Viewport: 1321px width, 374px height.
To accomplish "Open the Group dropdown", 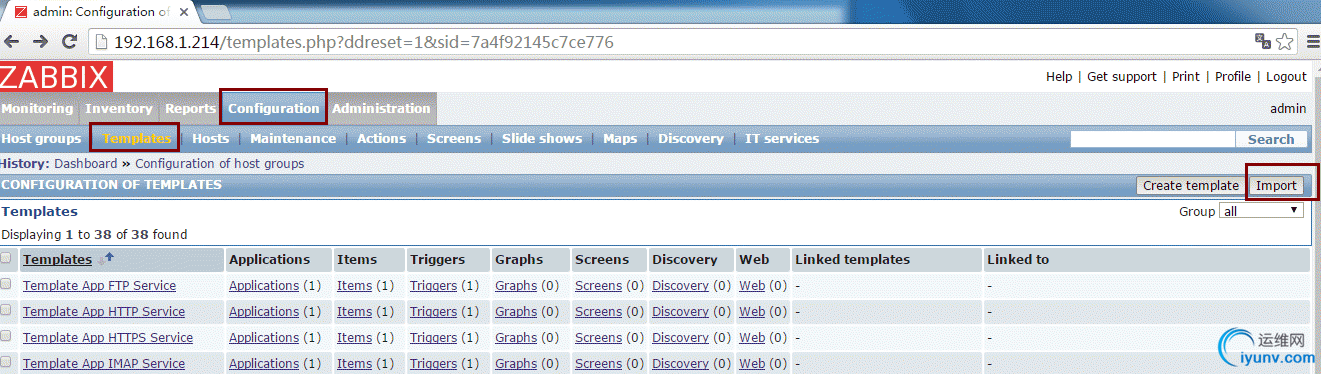I will pyautogui.click(x=1261, y=211).
